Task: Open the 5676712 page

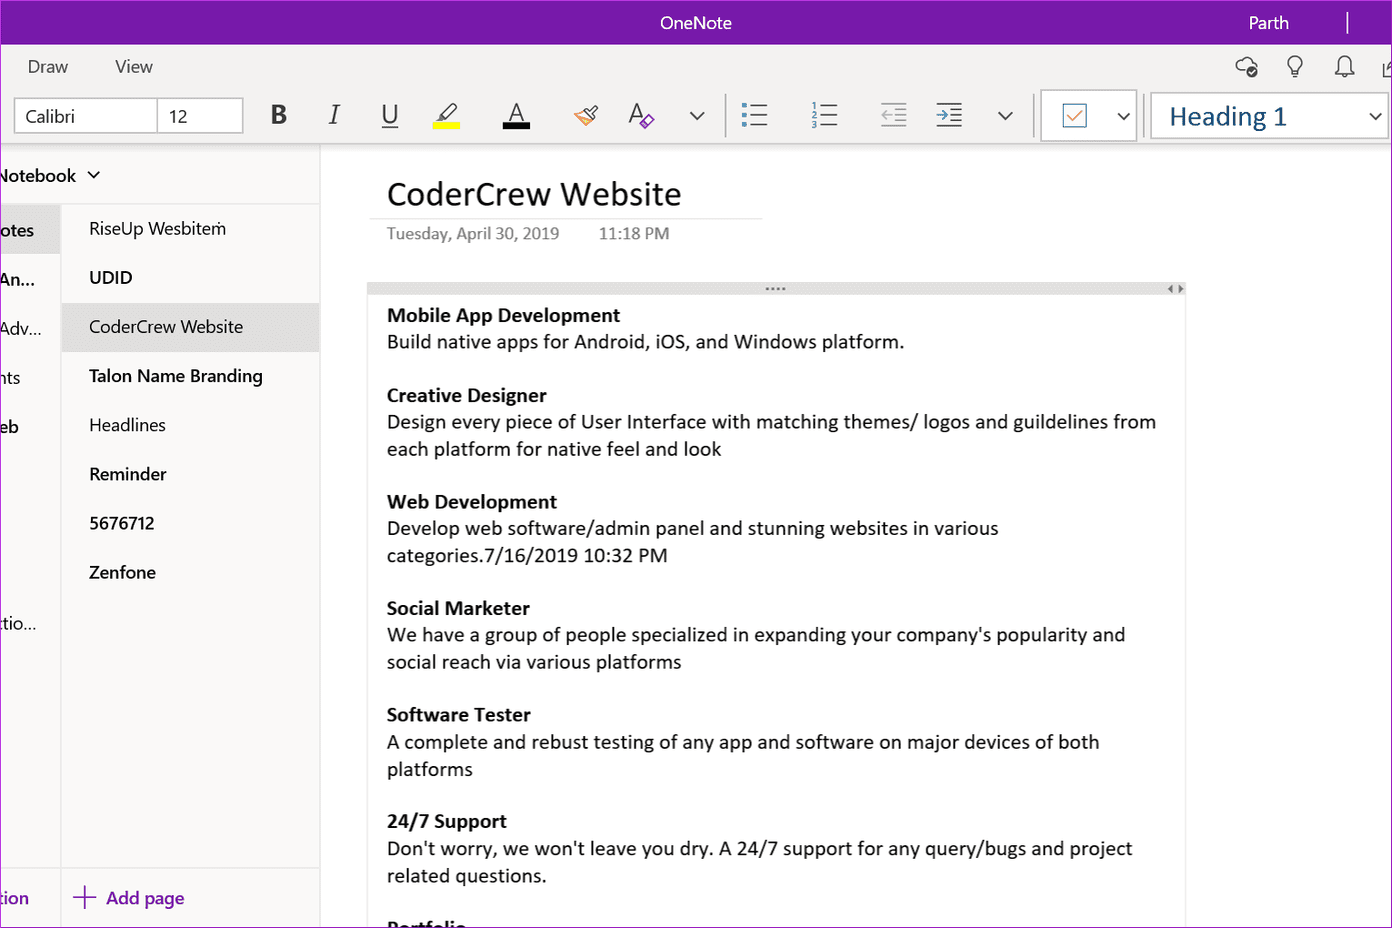Action: pos(190,523)
